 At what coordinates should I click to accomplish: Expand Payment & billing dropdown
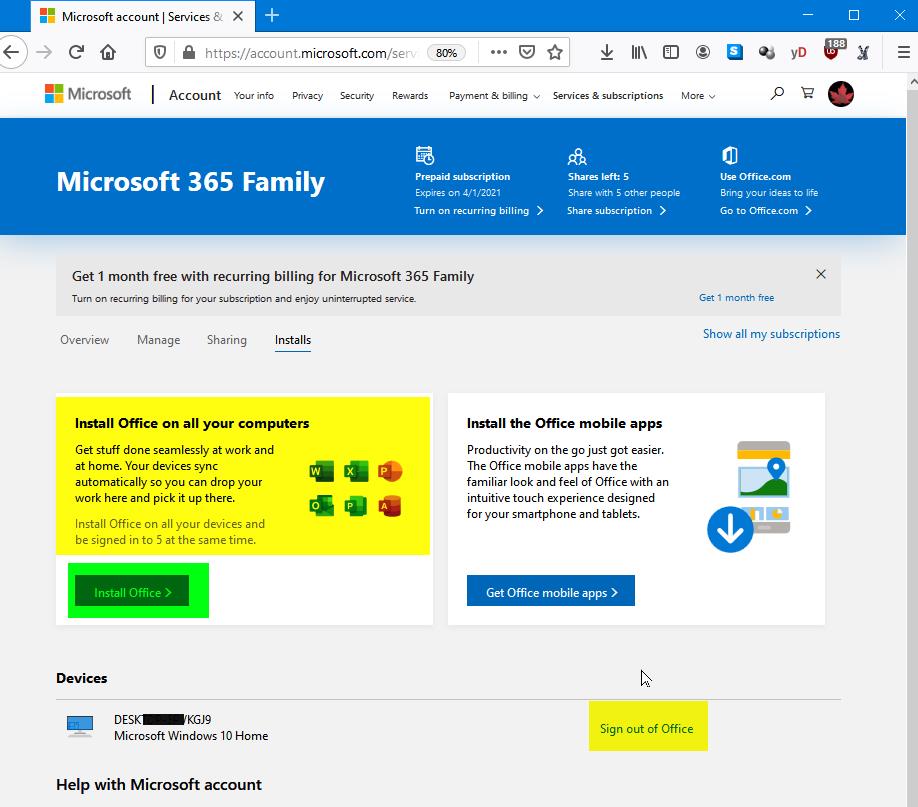494,95
